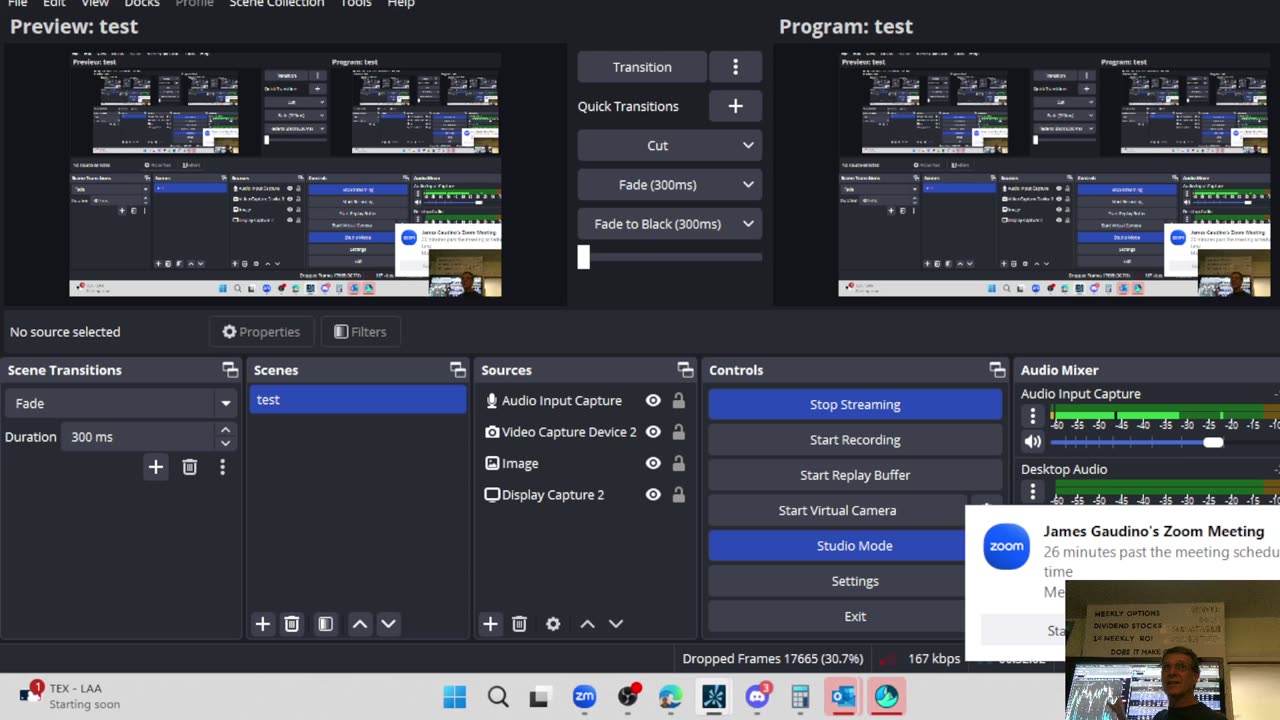This screenshot has height=720, width=1280.
Task: Hide the Video Capture Device 2 source
Action: pos(653,432)
